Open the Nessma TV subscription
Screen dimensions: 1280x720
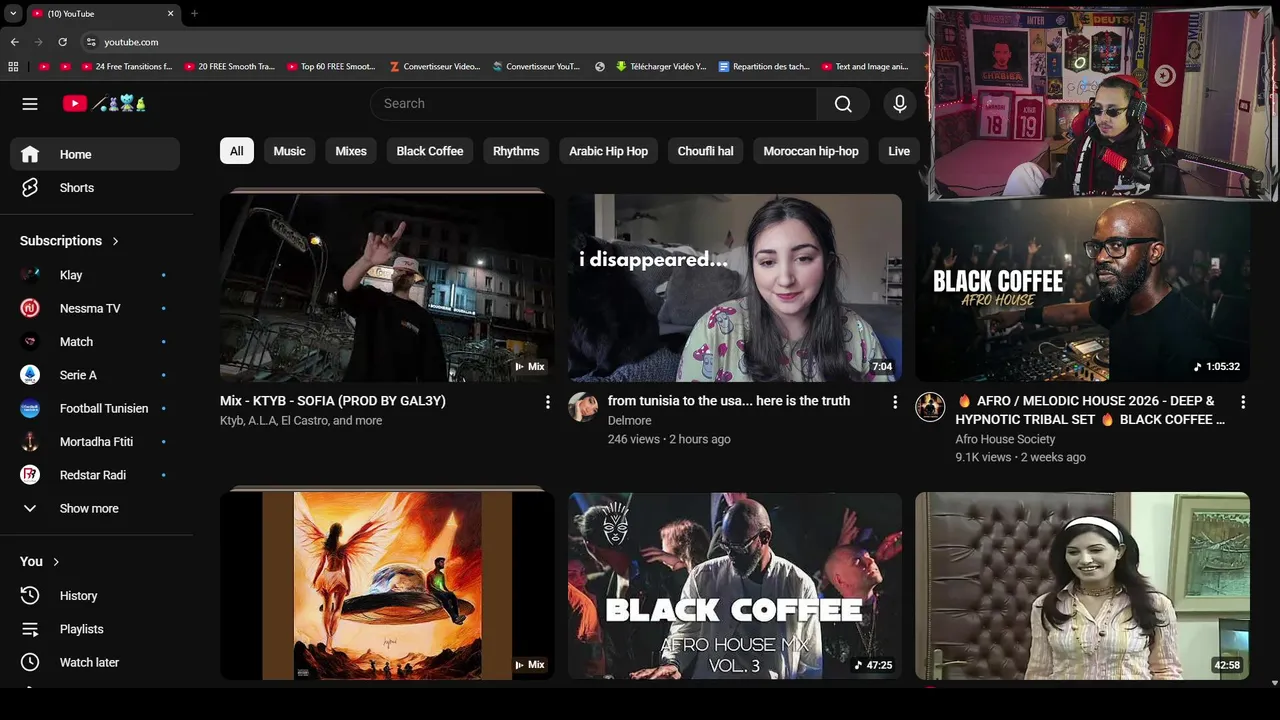pos(95,308)
